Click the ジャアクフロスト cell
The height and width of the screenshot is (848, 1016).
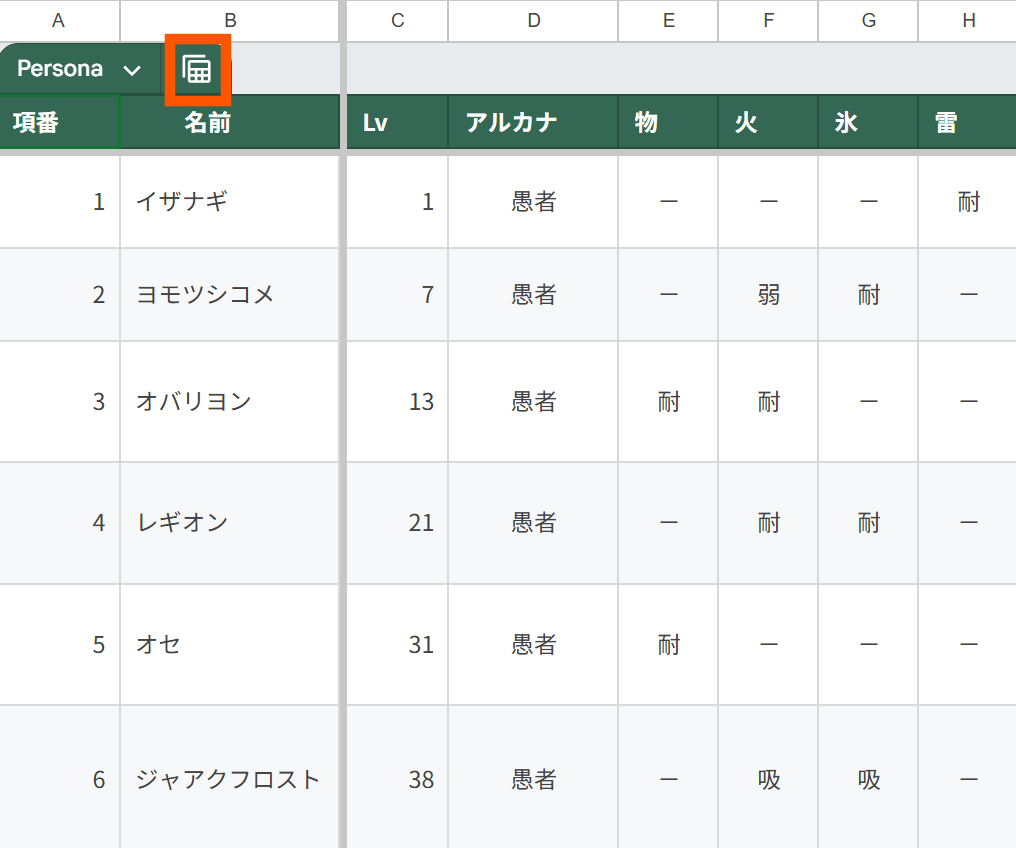(x=230, y=779)
